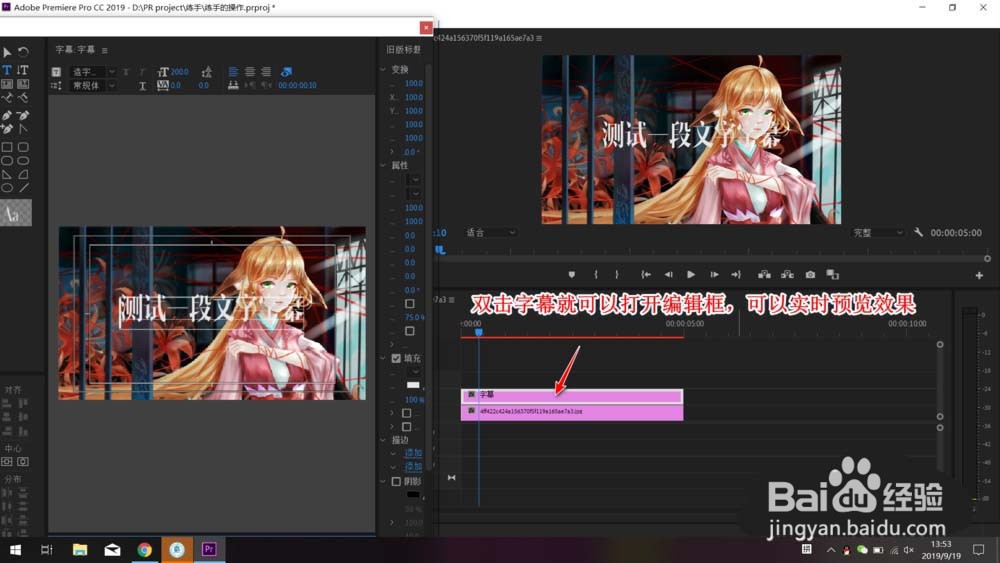
Task: Toggle the 阴影 (Shadow) checkbox
Action: 396,481
